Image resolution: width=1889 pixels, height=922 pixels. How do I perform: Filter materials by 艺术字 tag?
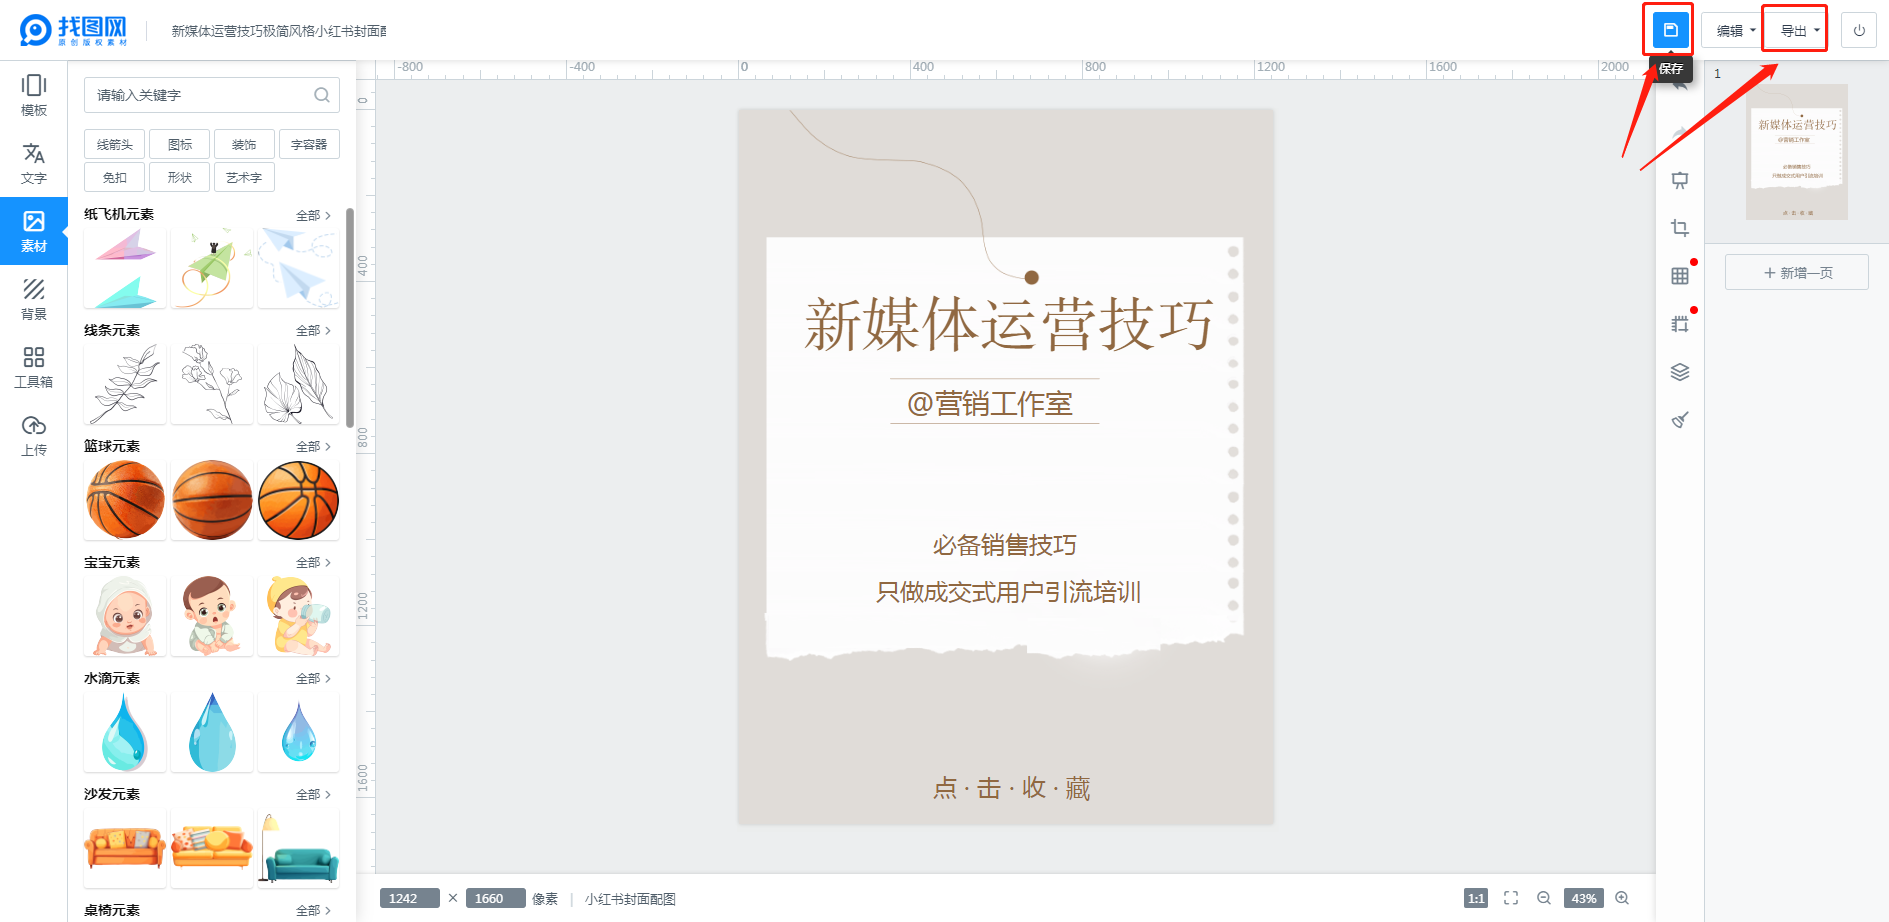coord(244,178)
